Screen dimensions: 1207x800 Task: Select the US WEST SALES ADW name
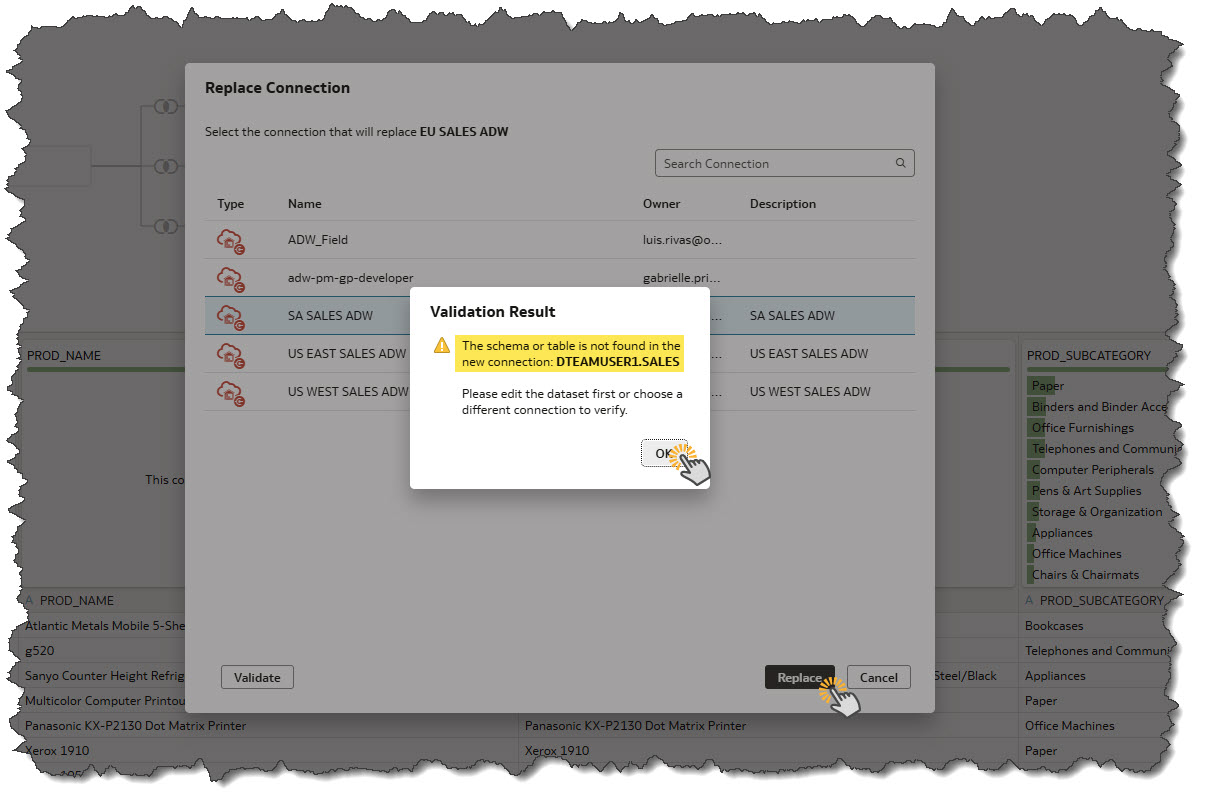pyautogui.click(x=348, y=392)
